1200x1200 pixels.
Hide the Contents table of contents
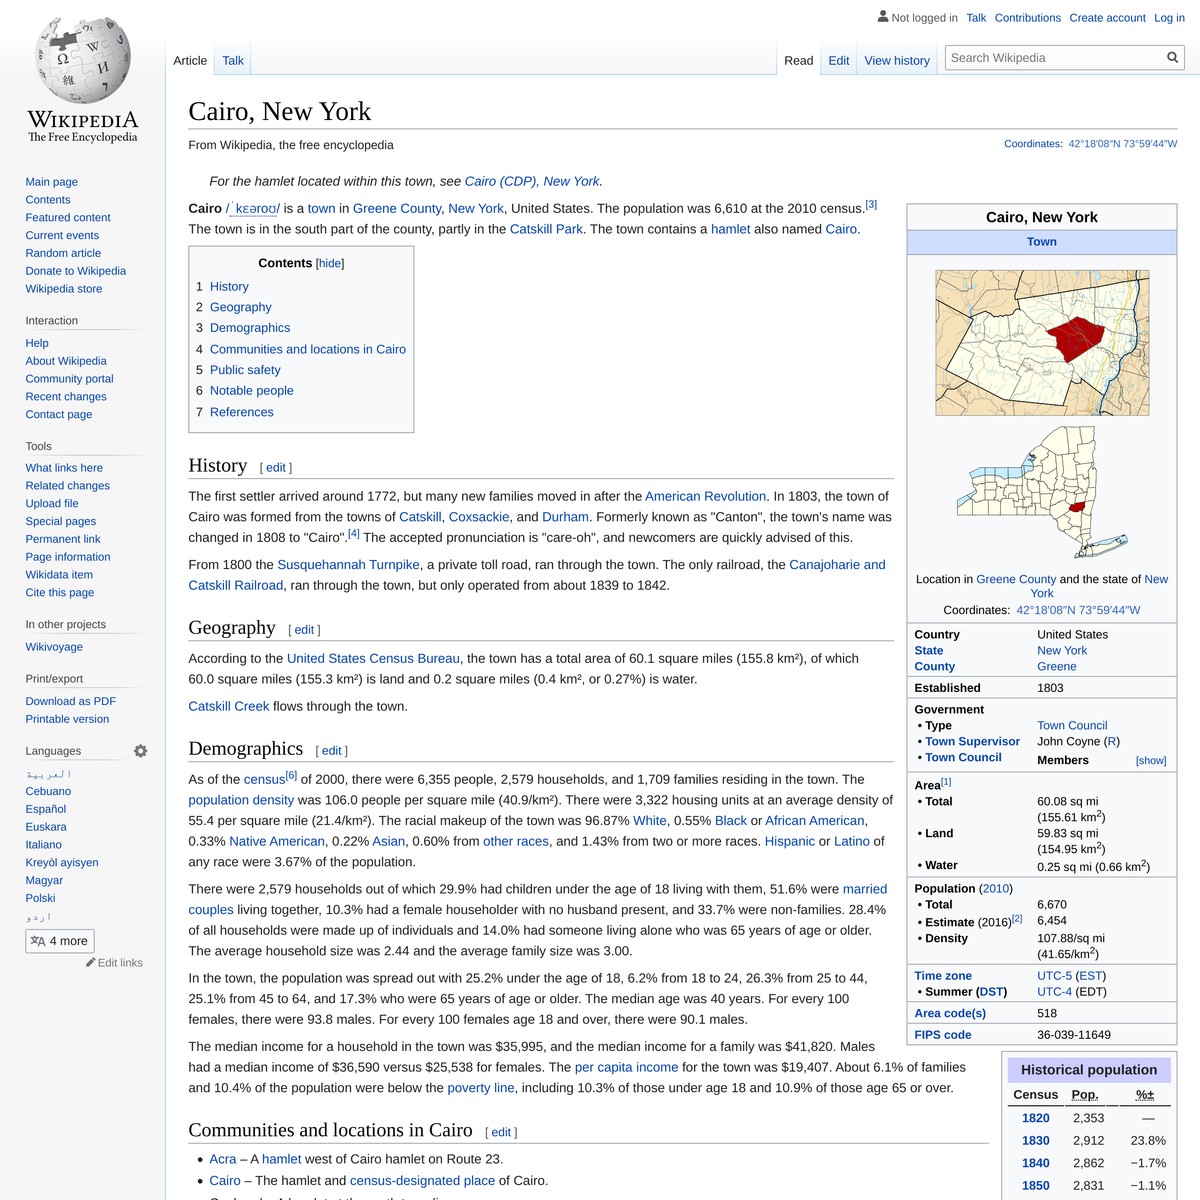tap(330, 263)
